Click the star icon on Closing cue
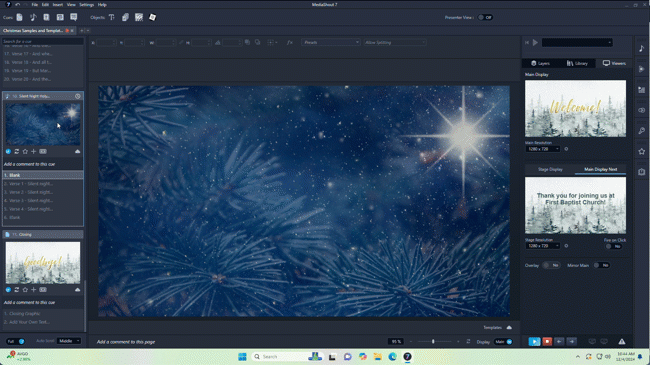The image size is (650, 365). (25, 290)
